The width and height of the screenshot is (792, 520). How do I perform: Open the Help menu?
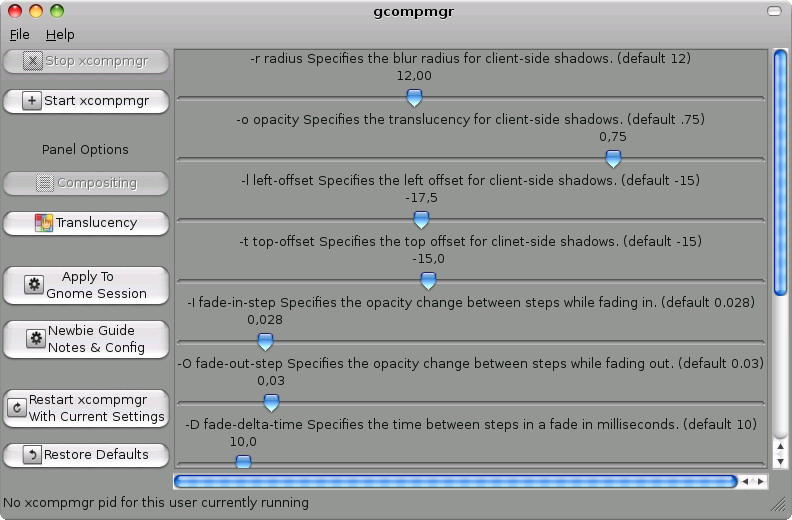coord(60,35)
